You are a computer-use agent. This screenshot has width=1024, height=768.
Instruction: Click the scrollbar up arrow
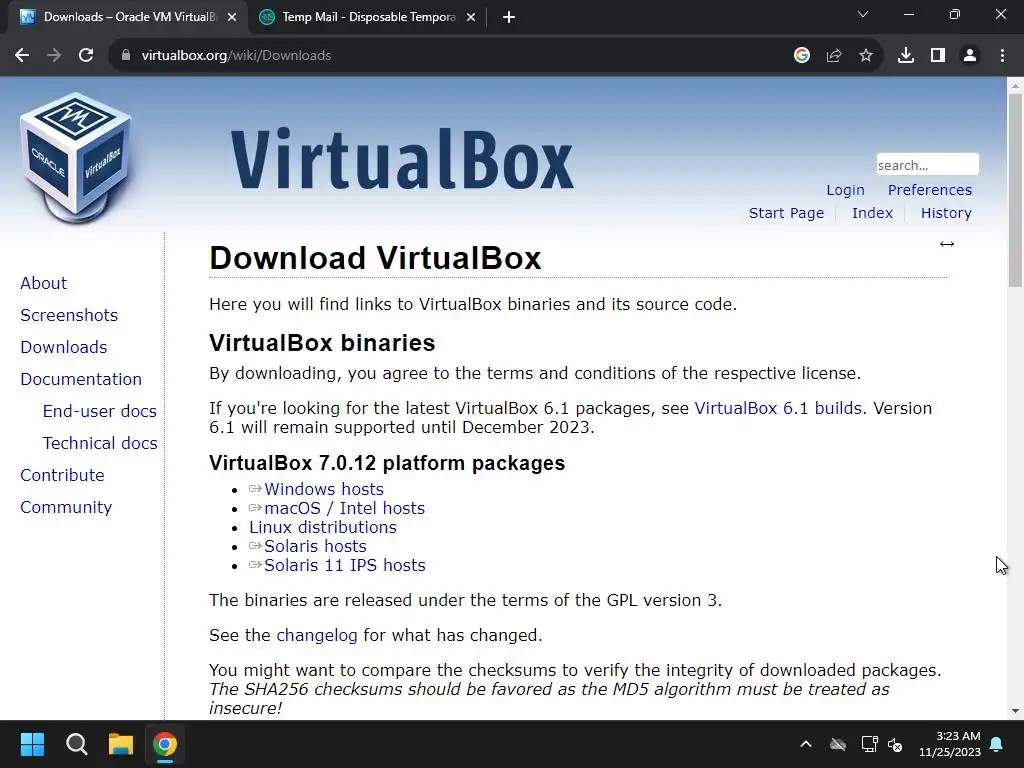tap(1015, 85)
